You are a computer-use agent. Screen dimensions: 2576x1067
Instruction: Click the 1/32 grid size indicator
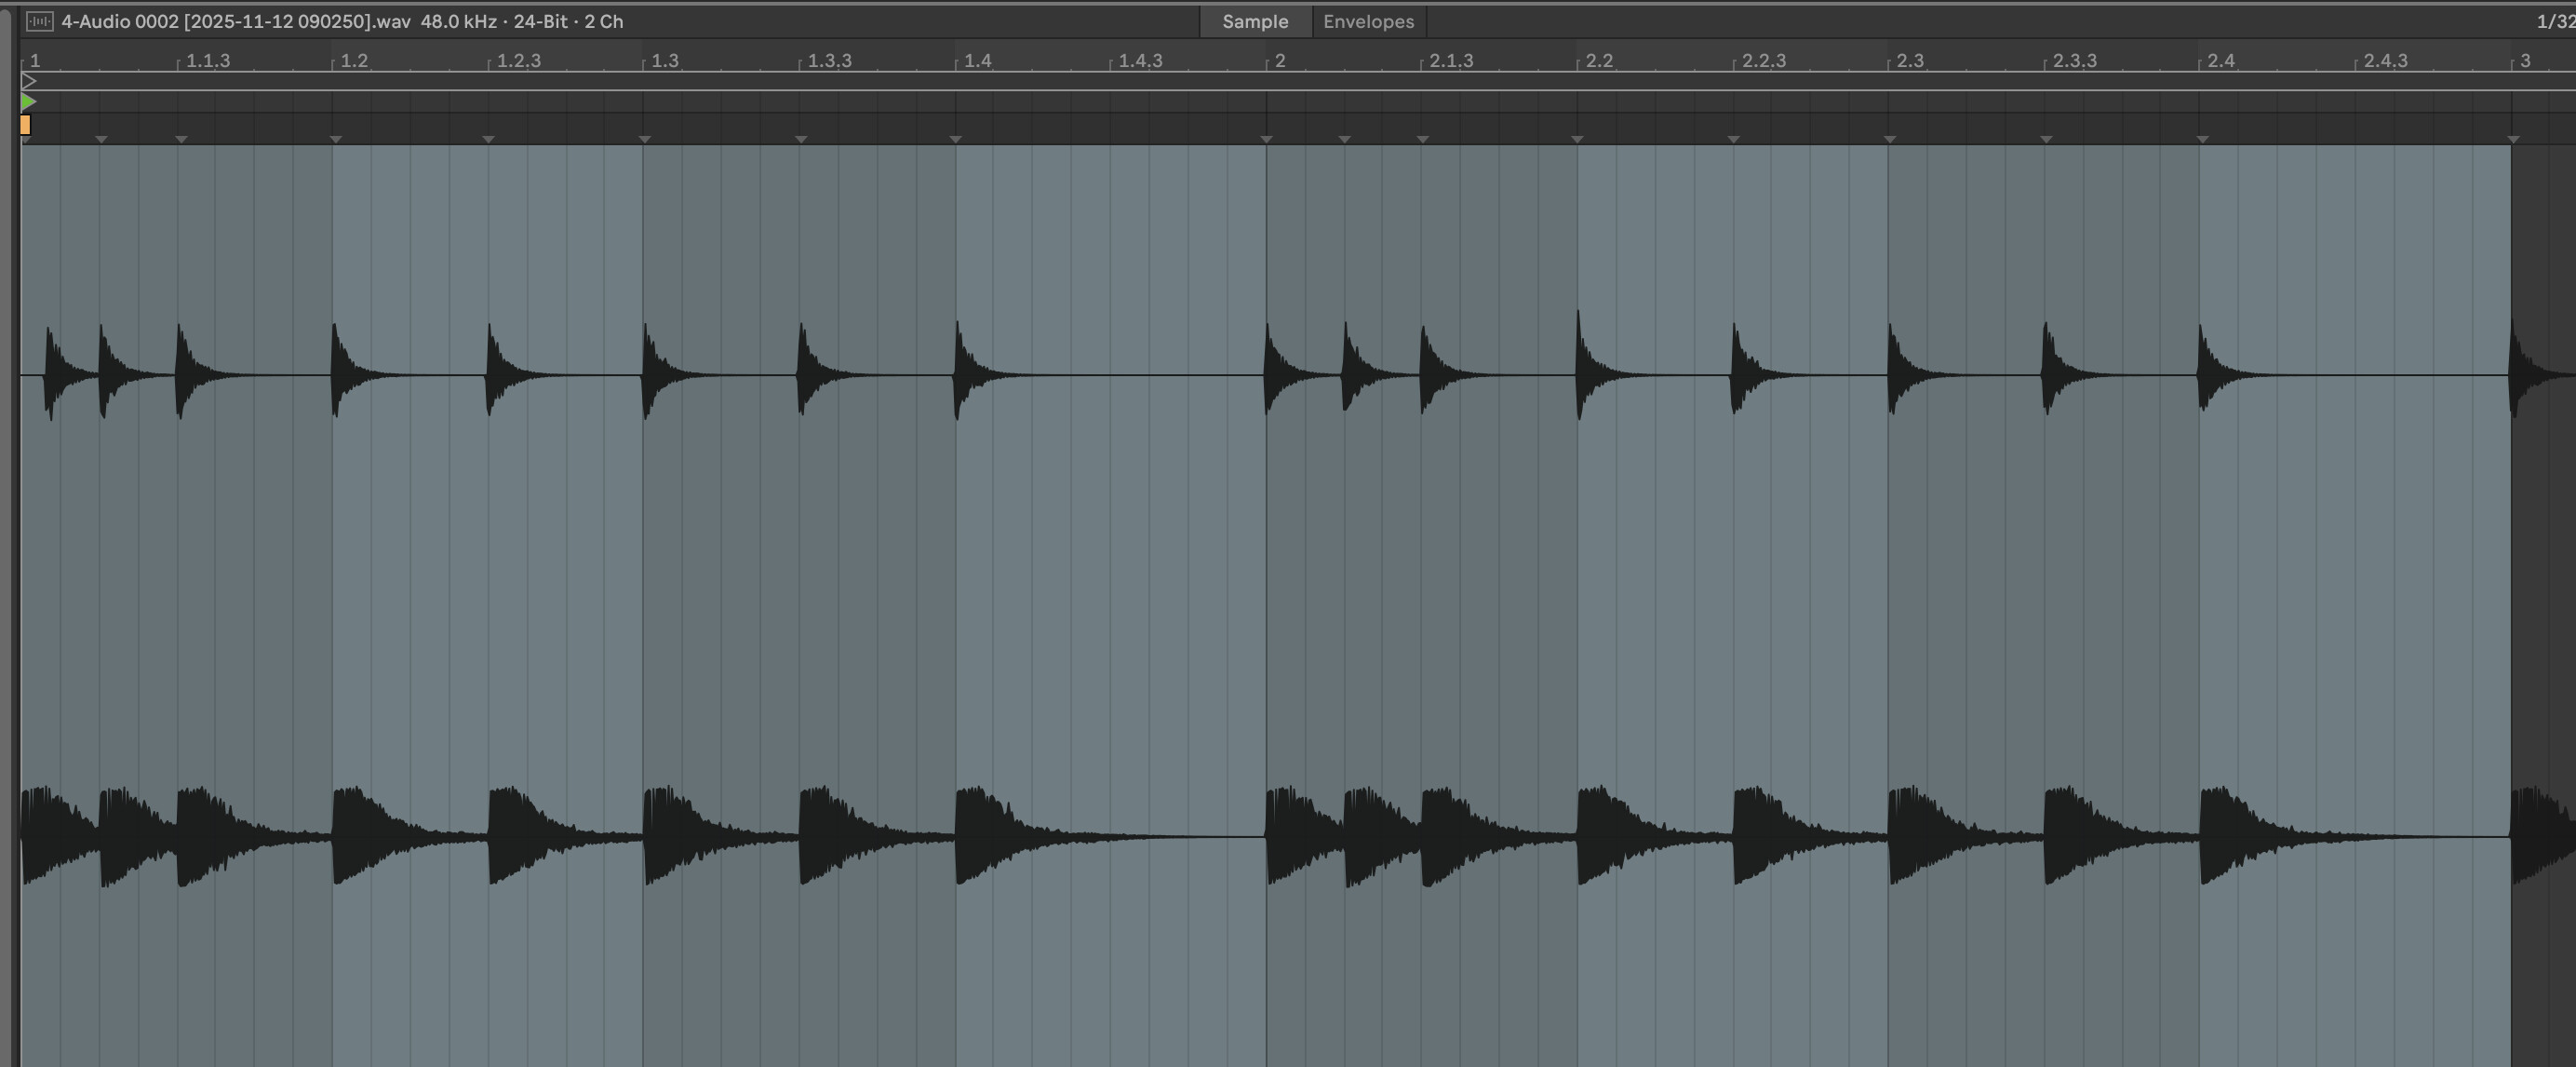pyautogui.click(x=2555, y=21)
